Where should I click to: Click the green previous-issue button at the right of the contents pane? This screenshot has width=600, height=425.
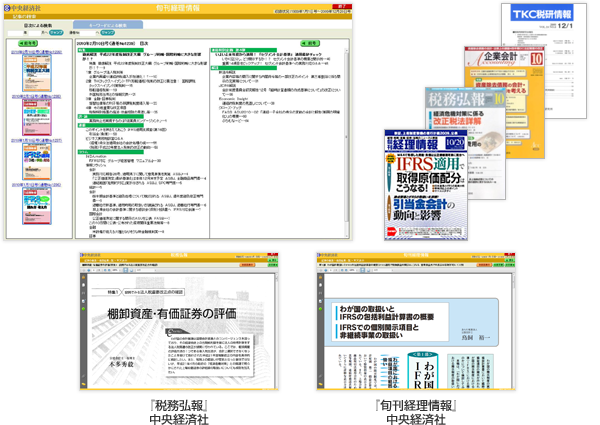pos(310,43)
